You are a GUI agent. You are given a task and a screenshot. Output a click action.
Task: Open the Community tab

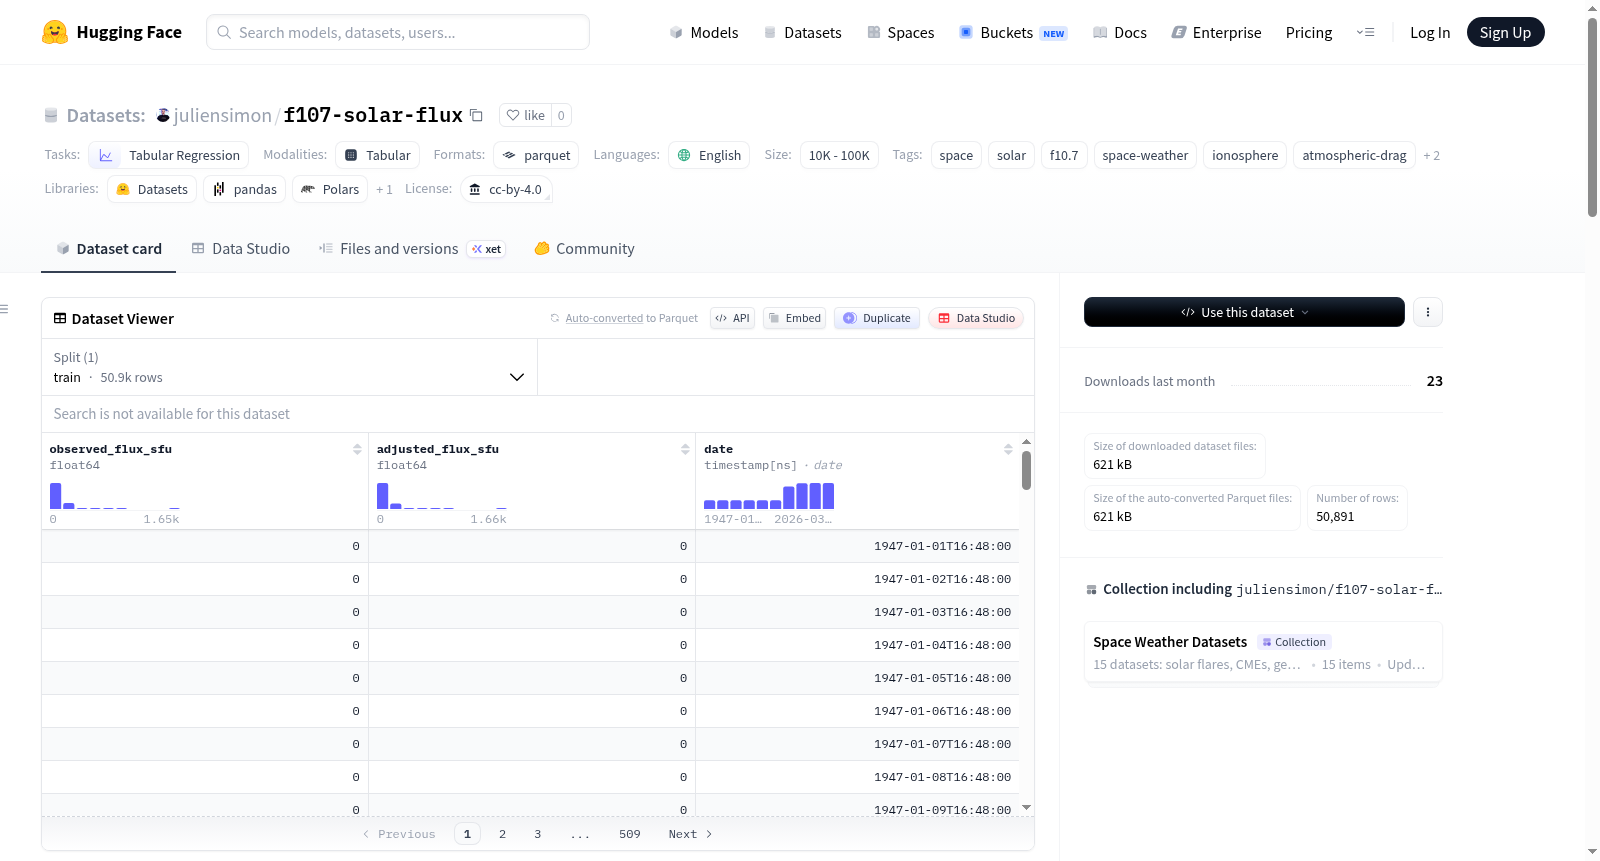[585, 249]
